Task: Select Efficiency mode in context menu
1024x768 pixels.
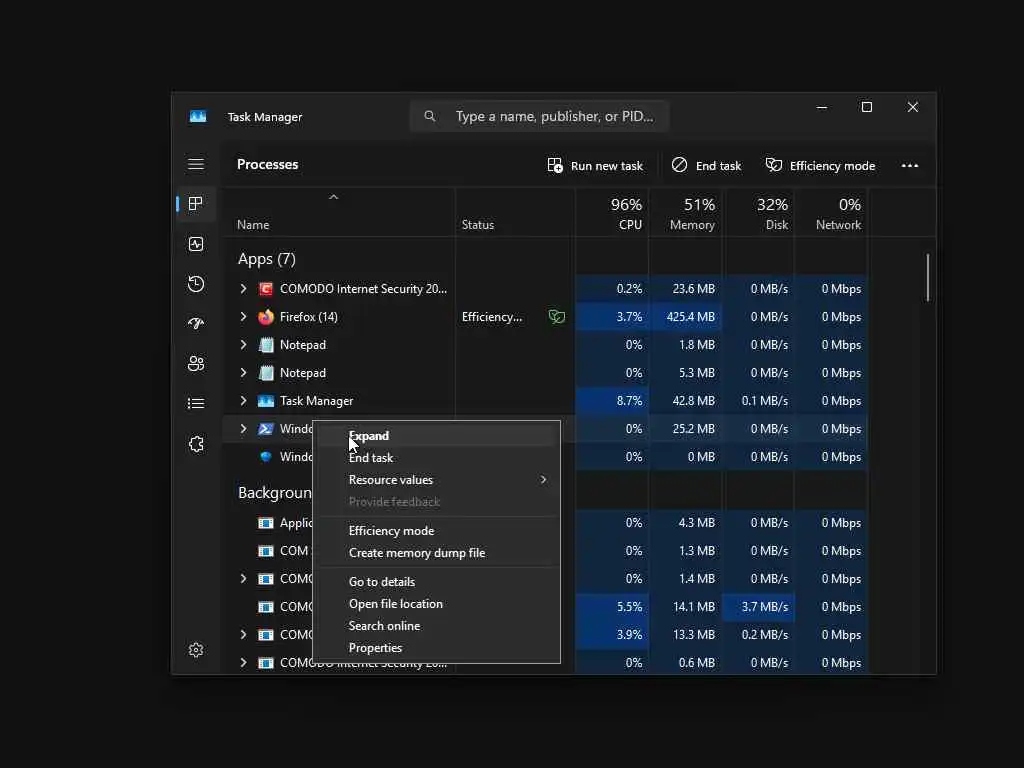Action: click(x=436, y=531)
